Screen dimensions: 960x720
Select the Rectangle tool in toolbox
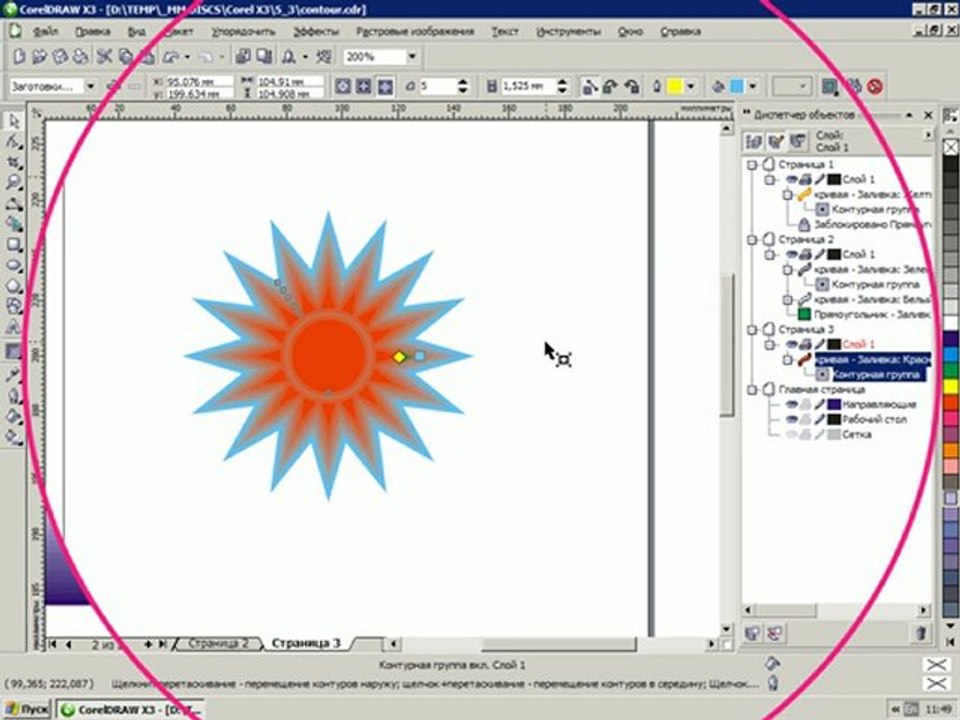pyautogui.click(x=13, y=245)
